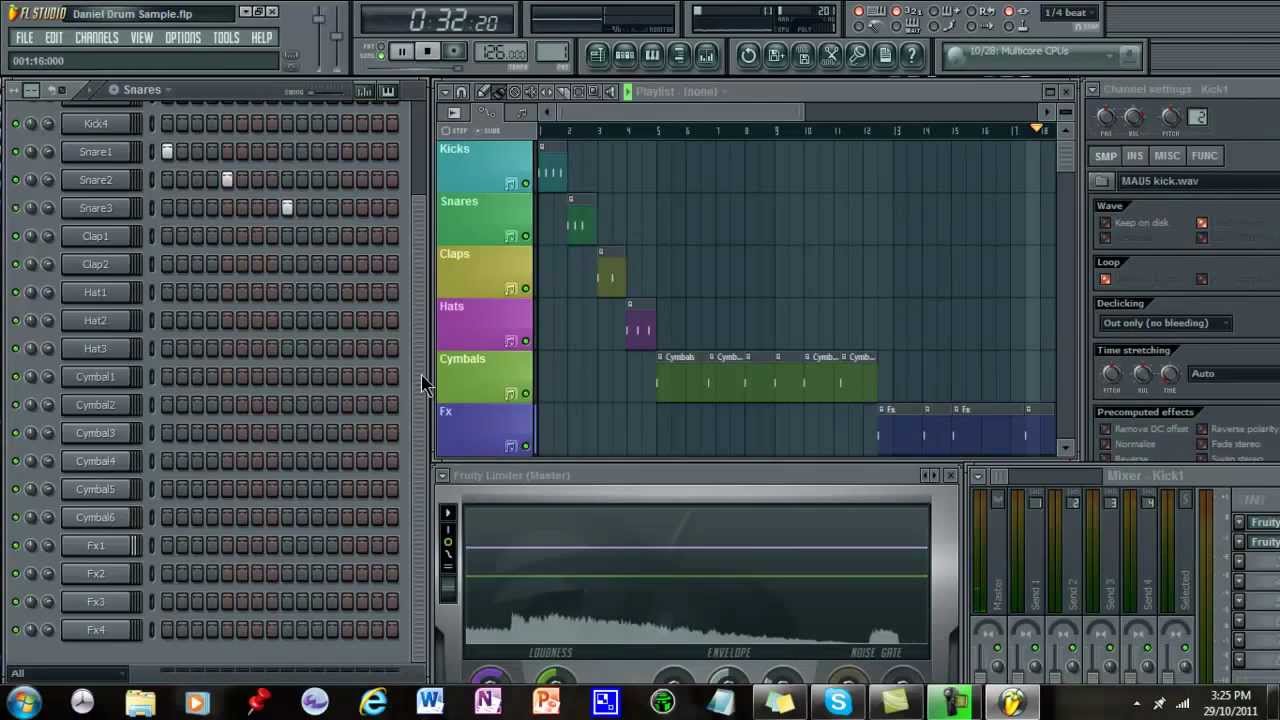Select the paint brush tool in playlist
The height and width of the screenshot is (720, 1280).
coord(499,91)
